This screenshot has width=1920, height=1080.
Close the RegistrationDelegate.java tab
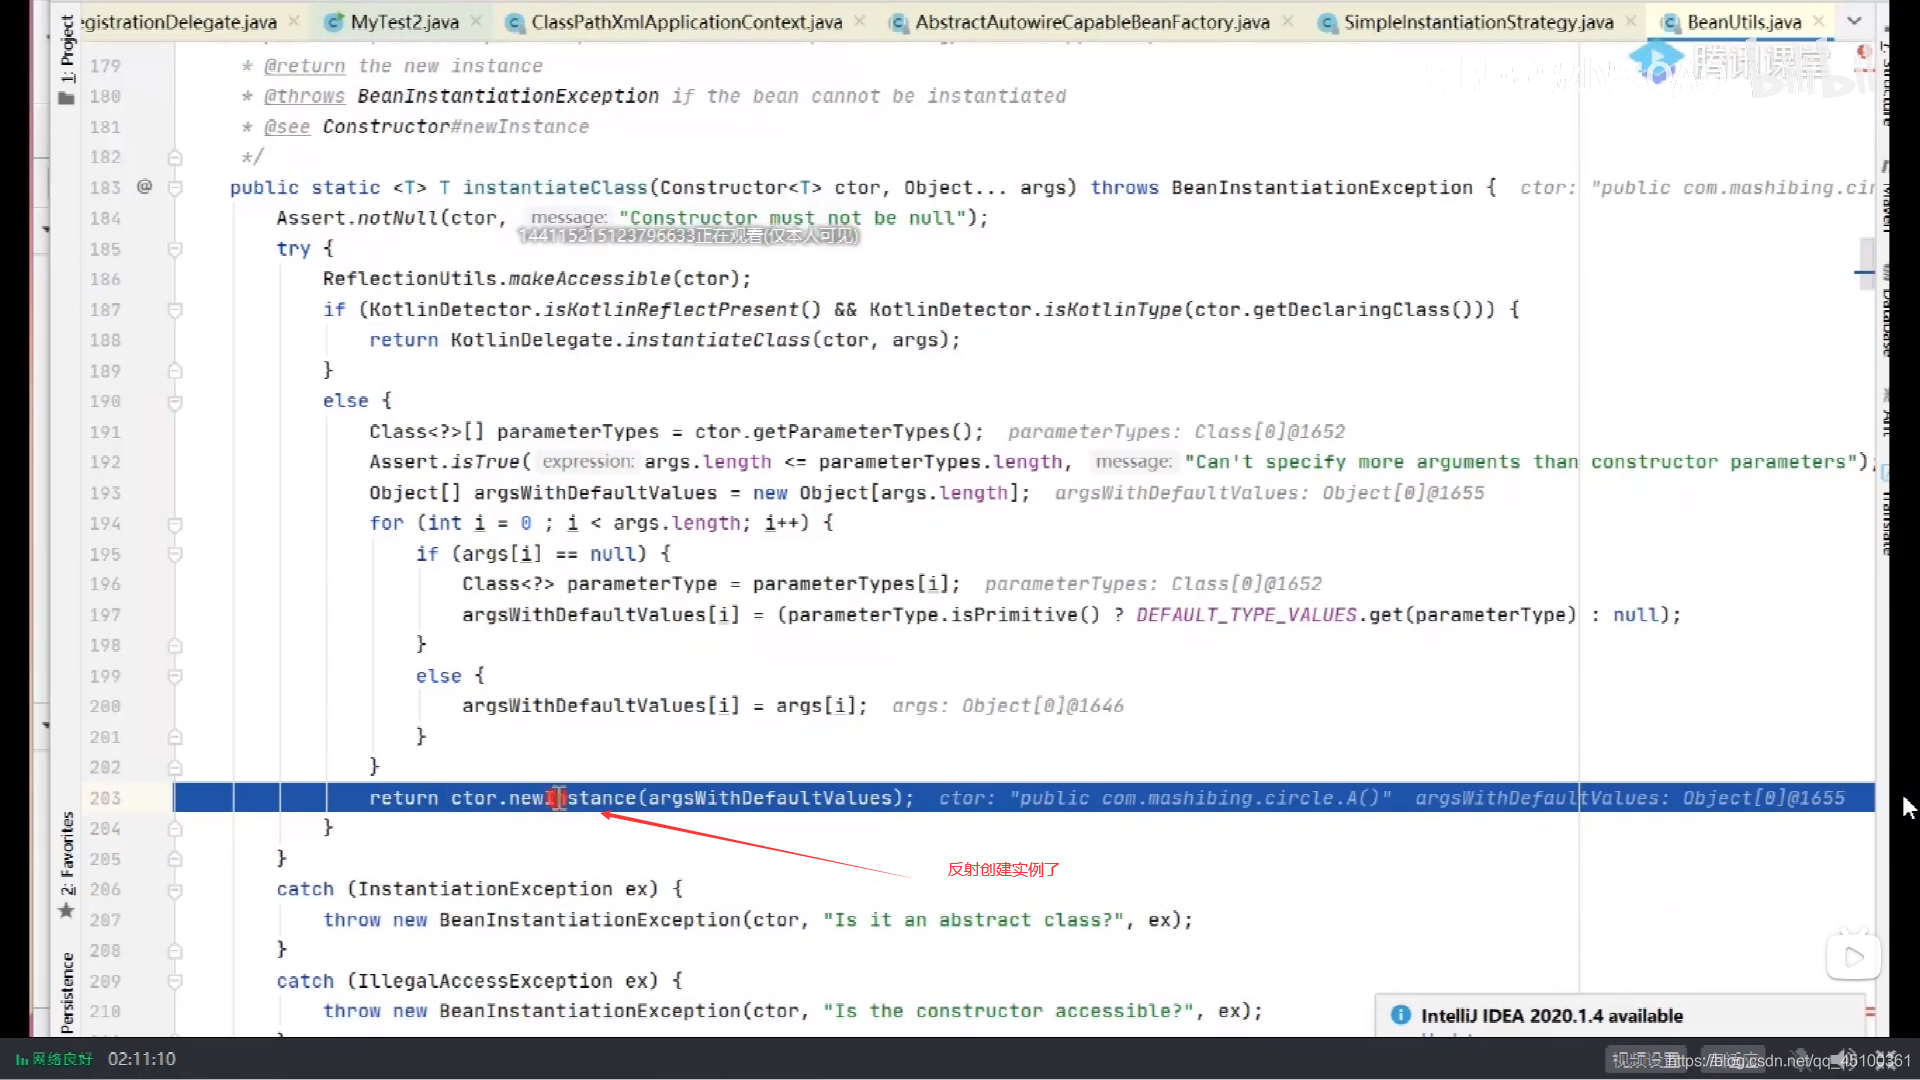tap(294, 21)
